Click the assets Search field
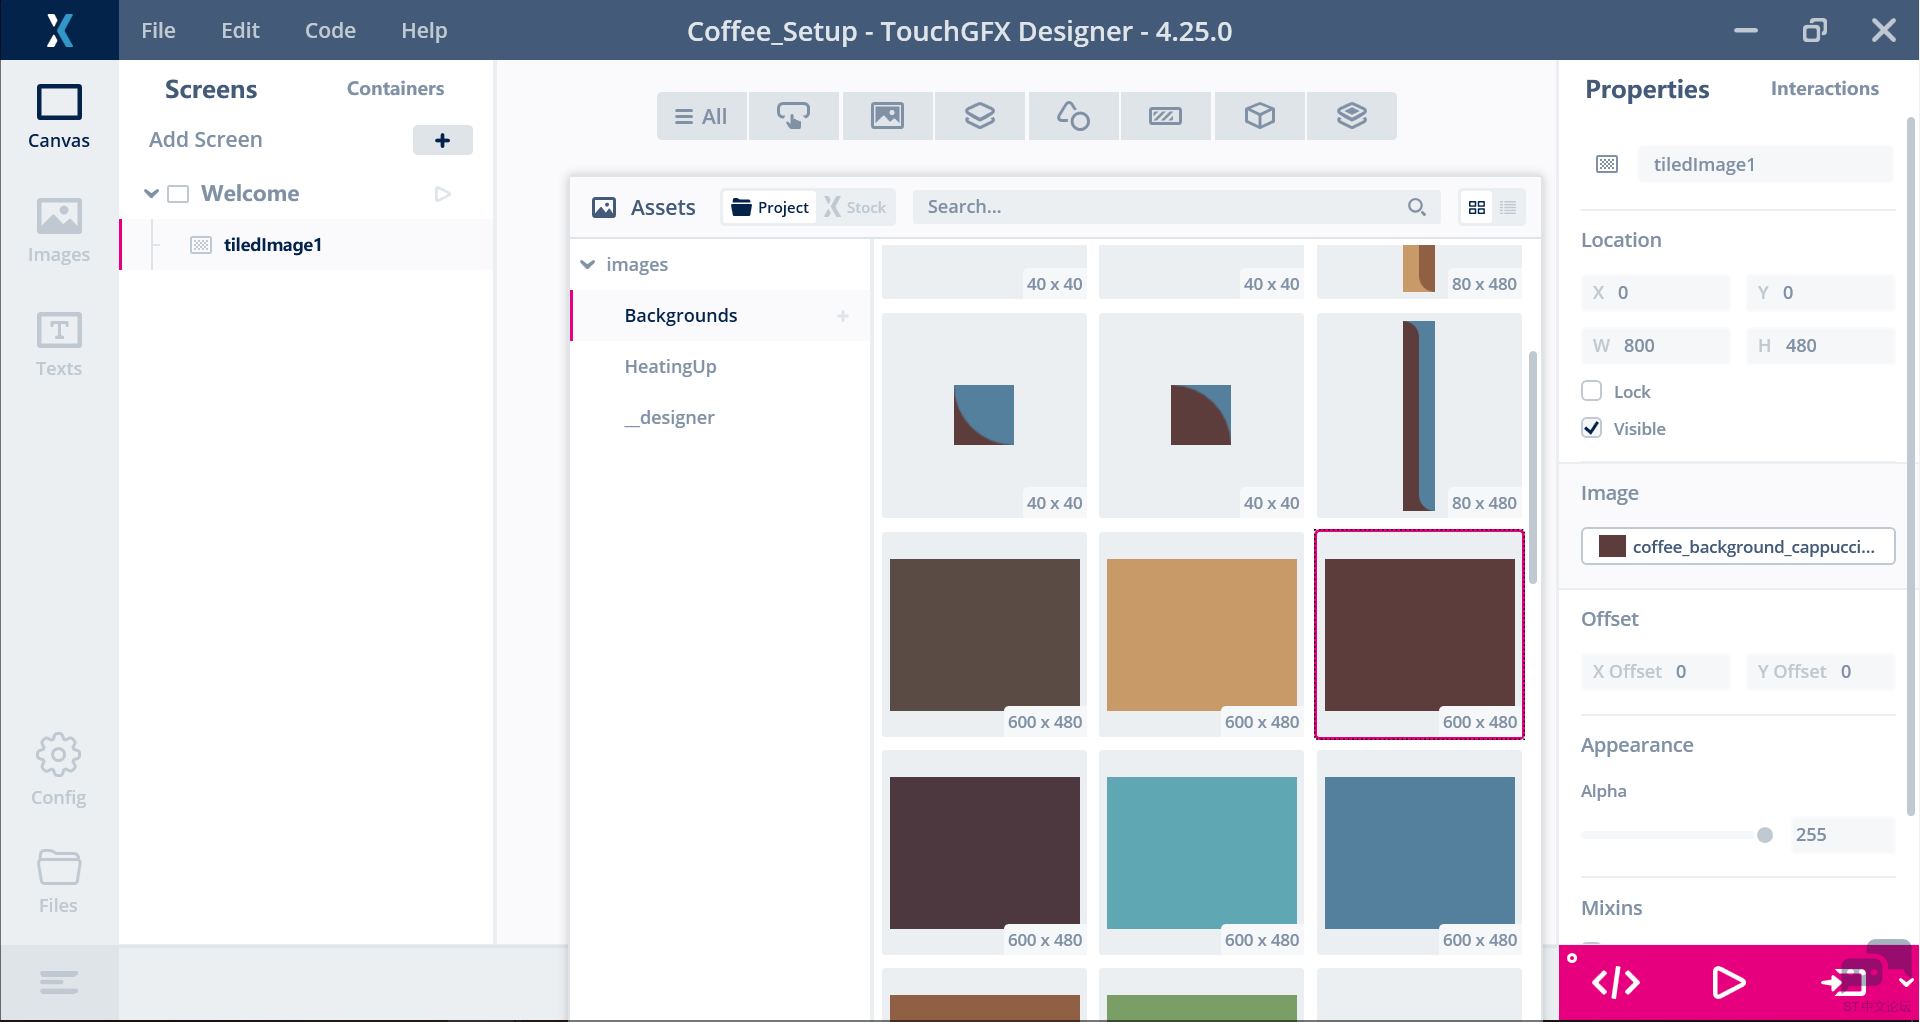This screenshot has height=1022, width=1920. (x=1176, y=207)
